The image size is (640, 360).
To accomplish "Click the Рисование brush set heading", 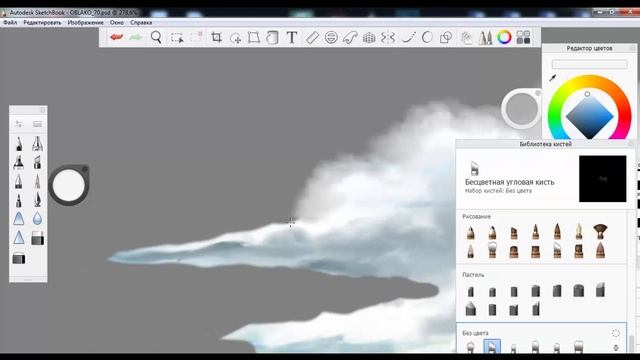I will click(476, 216).
